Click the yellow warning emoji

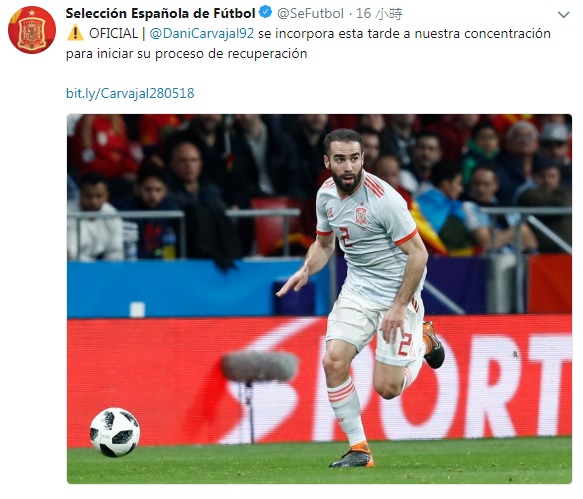pos(75,33)
